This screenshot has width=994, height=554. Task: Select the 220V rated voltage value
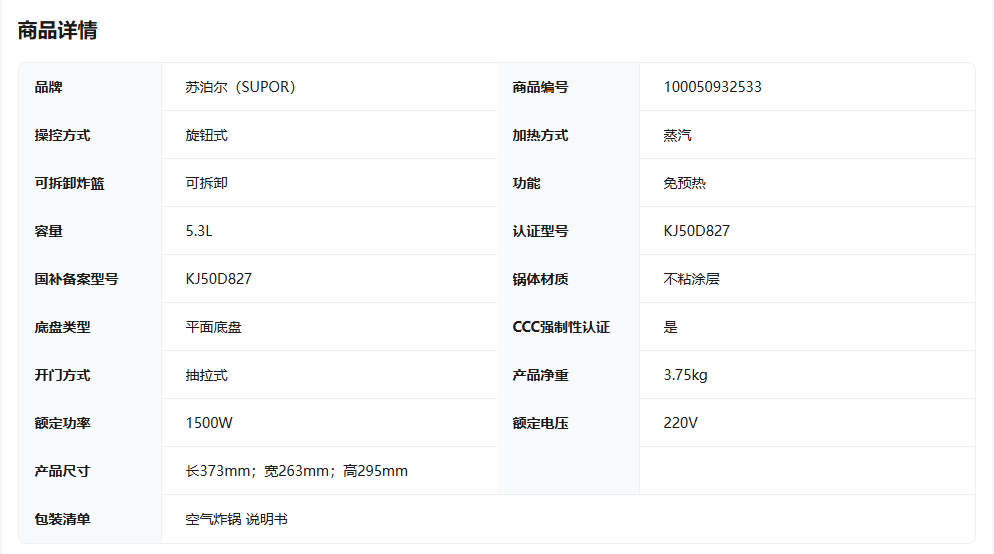coord(680,423)
